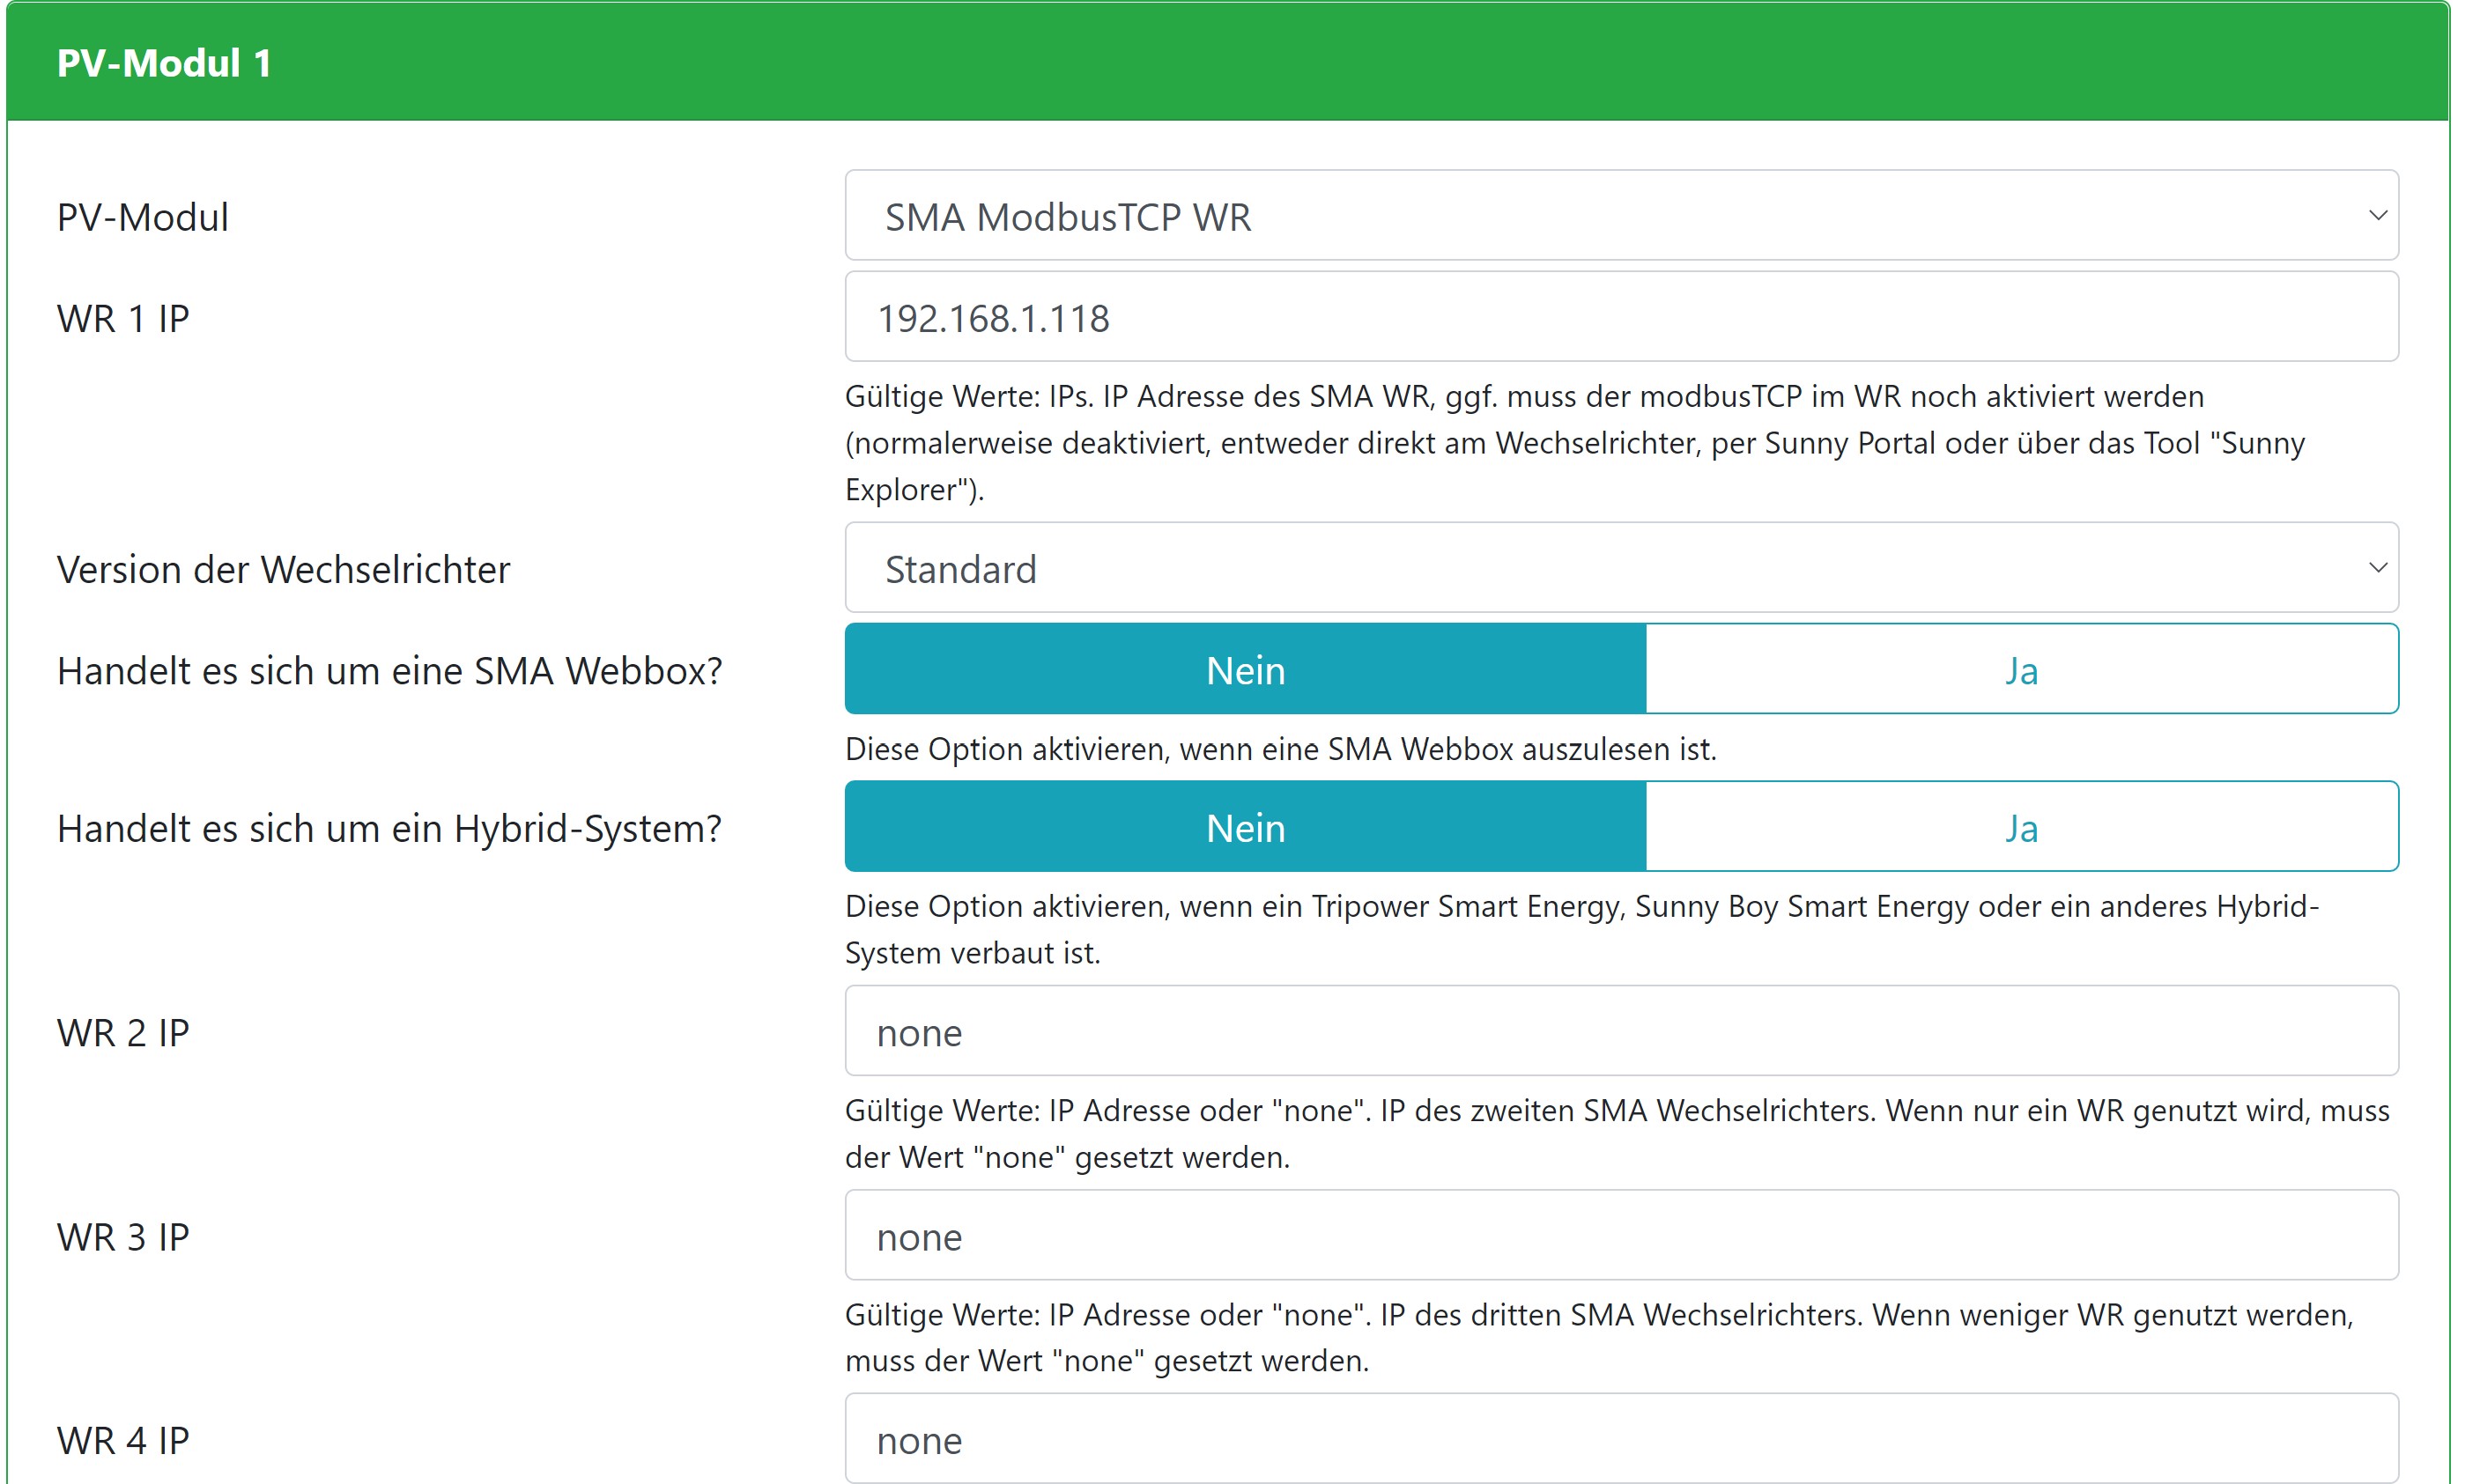2480x1484 pixels.
Task: Select Nein for SMA Webbox
Action: pos(1245,670)
